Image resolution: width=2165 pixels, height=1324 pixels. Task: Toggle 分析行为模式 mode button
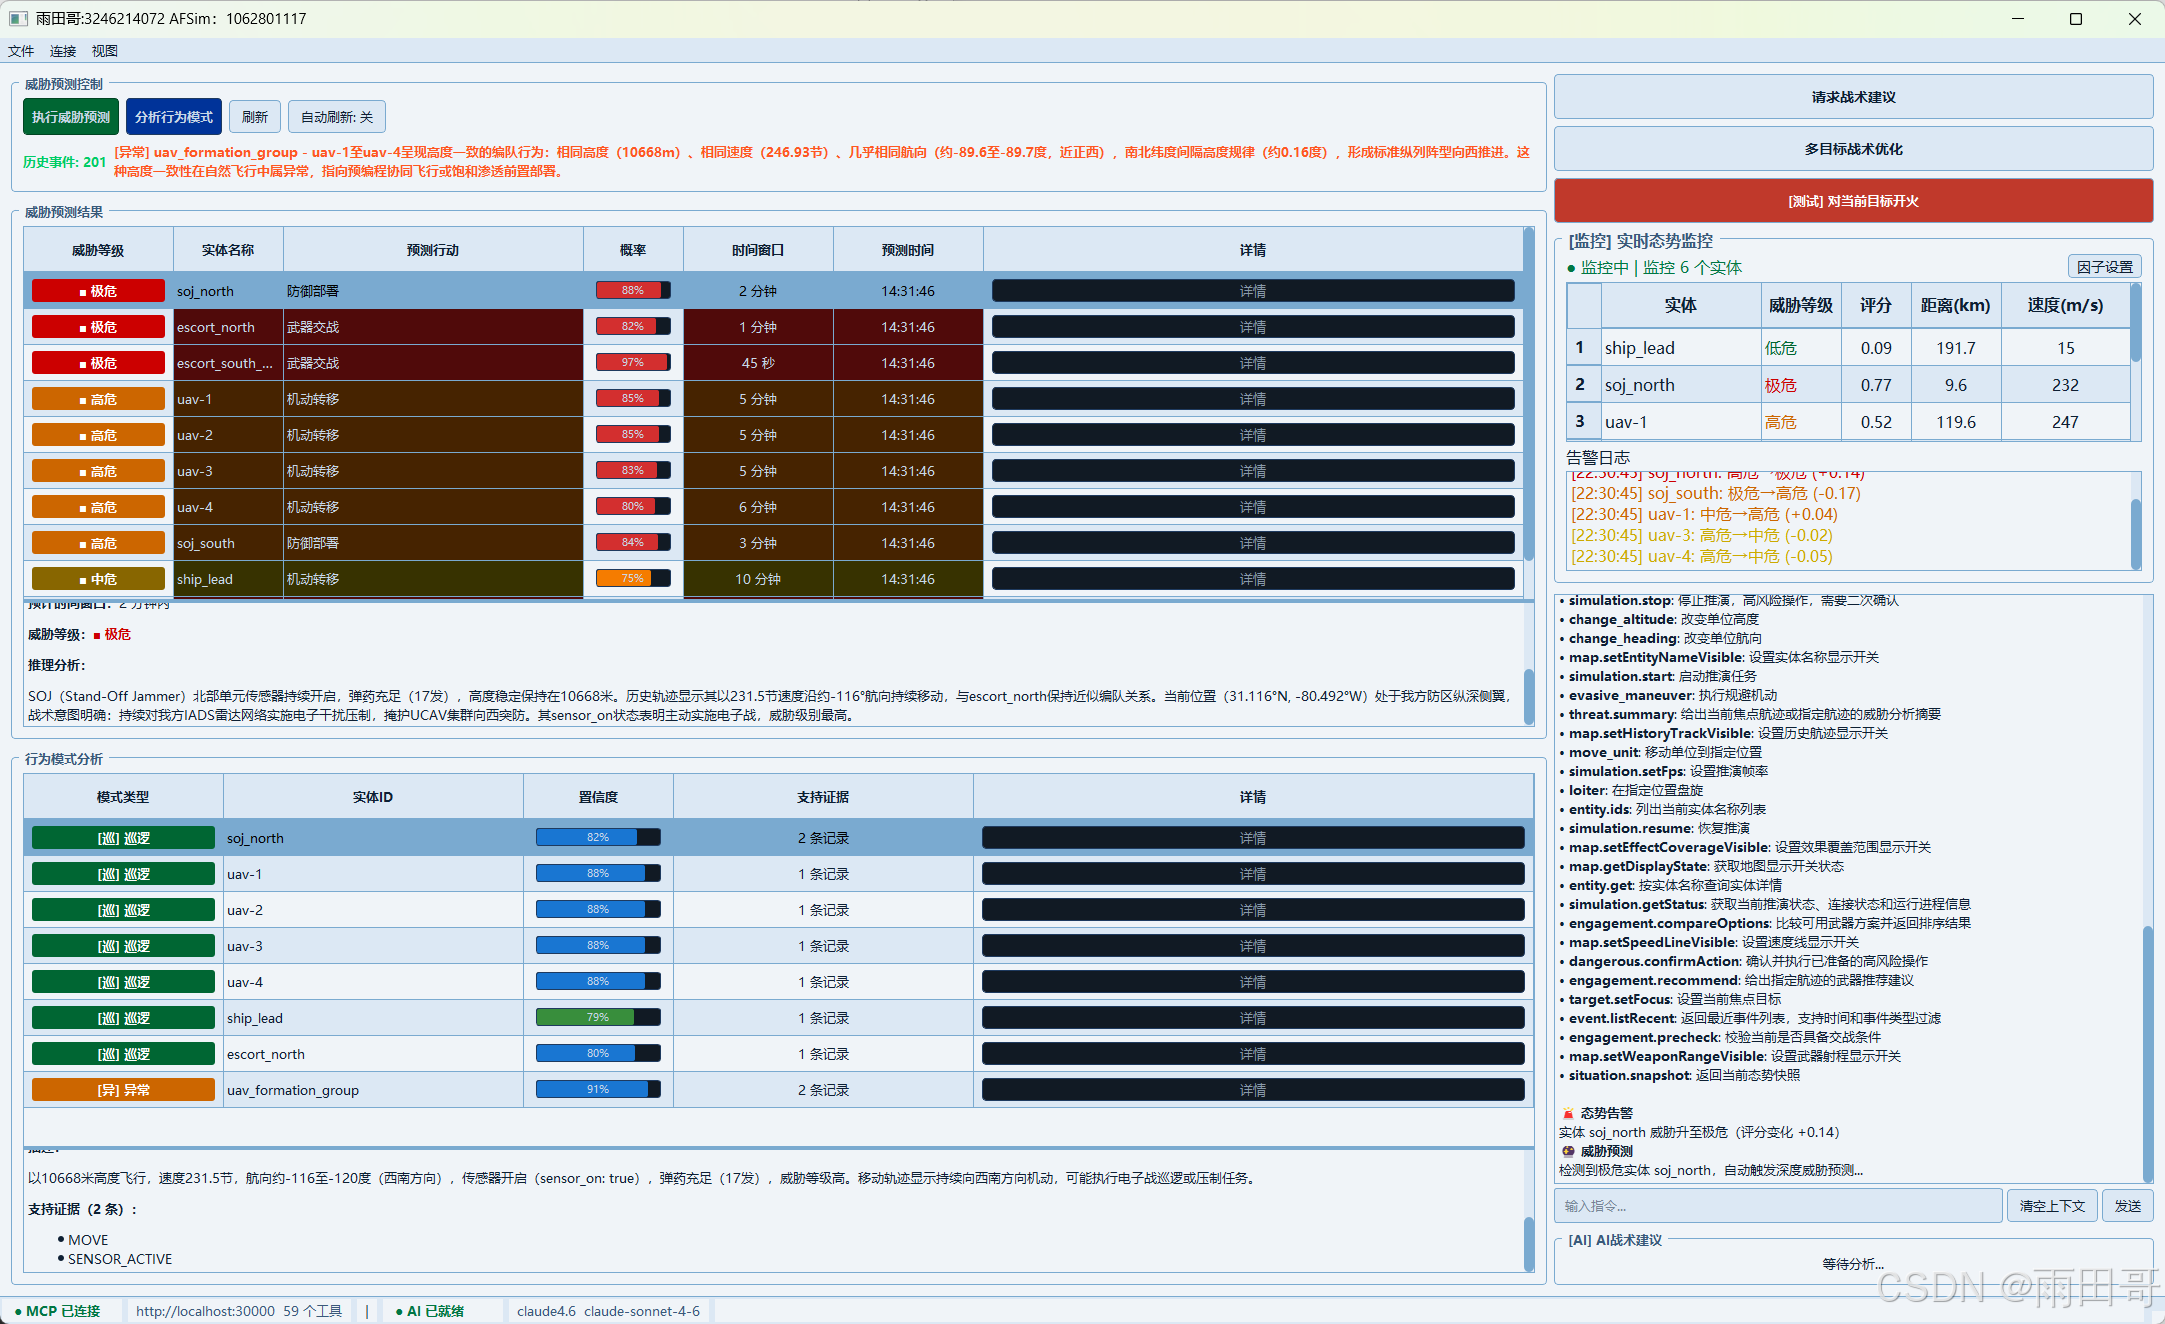(x=174, y=117)
